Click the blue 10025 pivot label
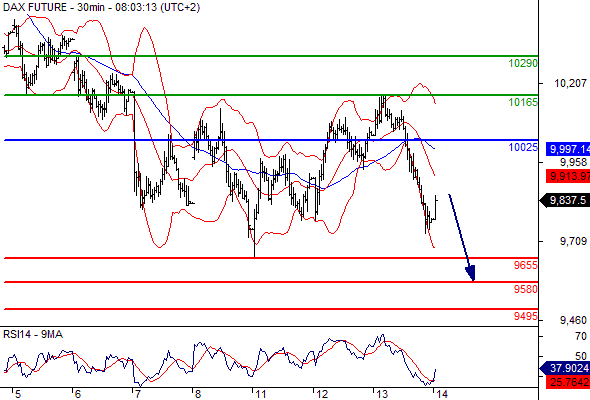 523,147
